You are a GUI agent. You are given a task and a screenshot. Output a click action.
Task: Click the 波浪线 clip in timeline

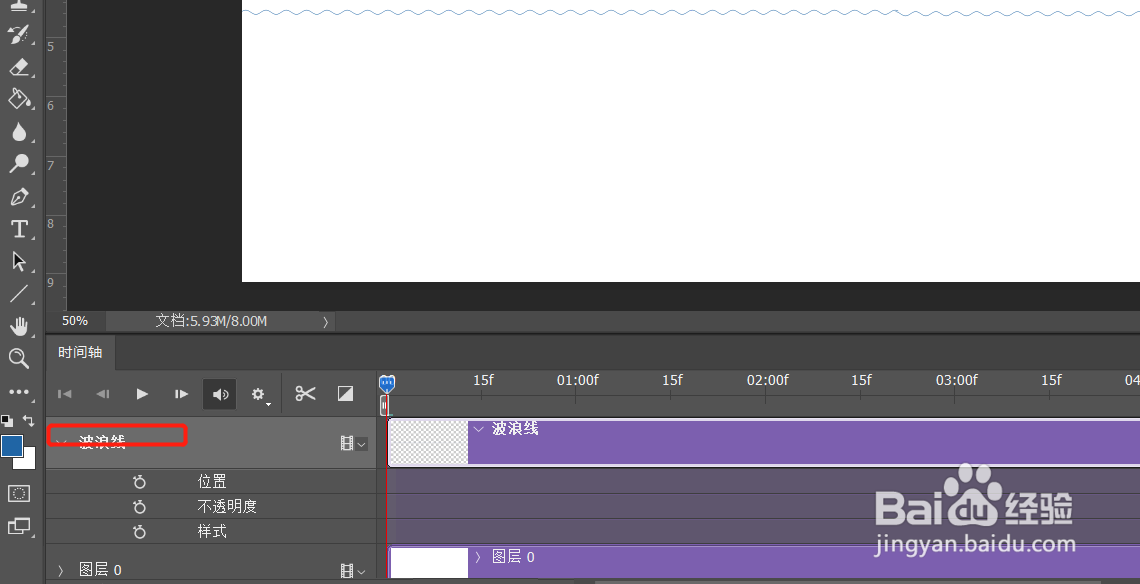764,442
